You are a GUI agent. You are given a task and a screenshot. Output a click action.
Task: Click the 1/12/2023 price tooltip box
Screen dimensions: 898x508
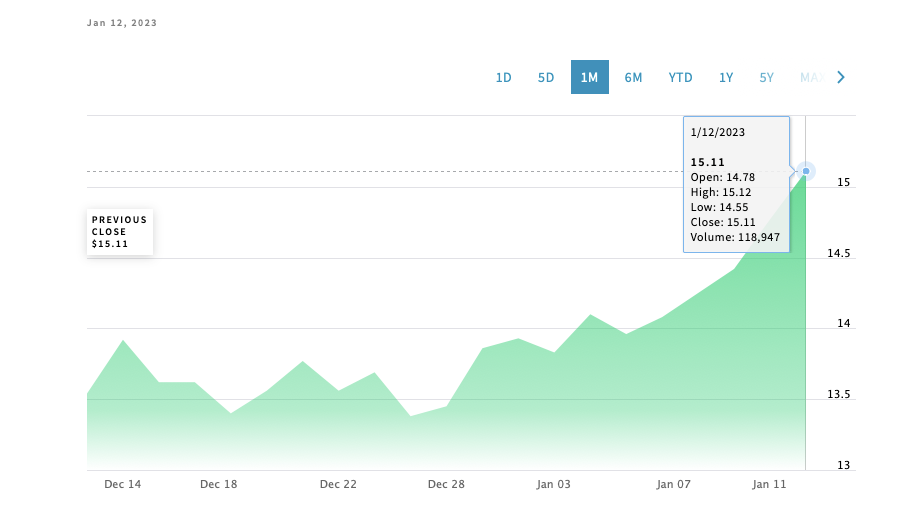[736, 184]
